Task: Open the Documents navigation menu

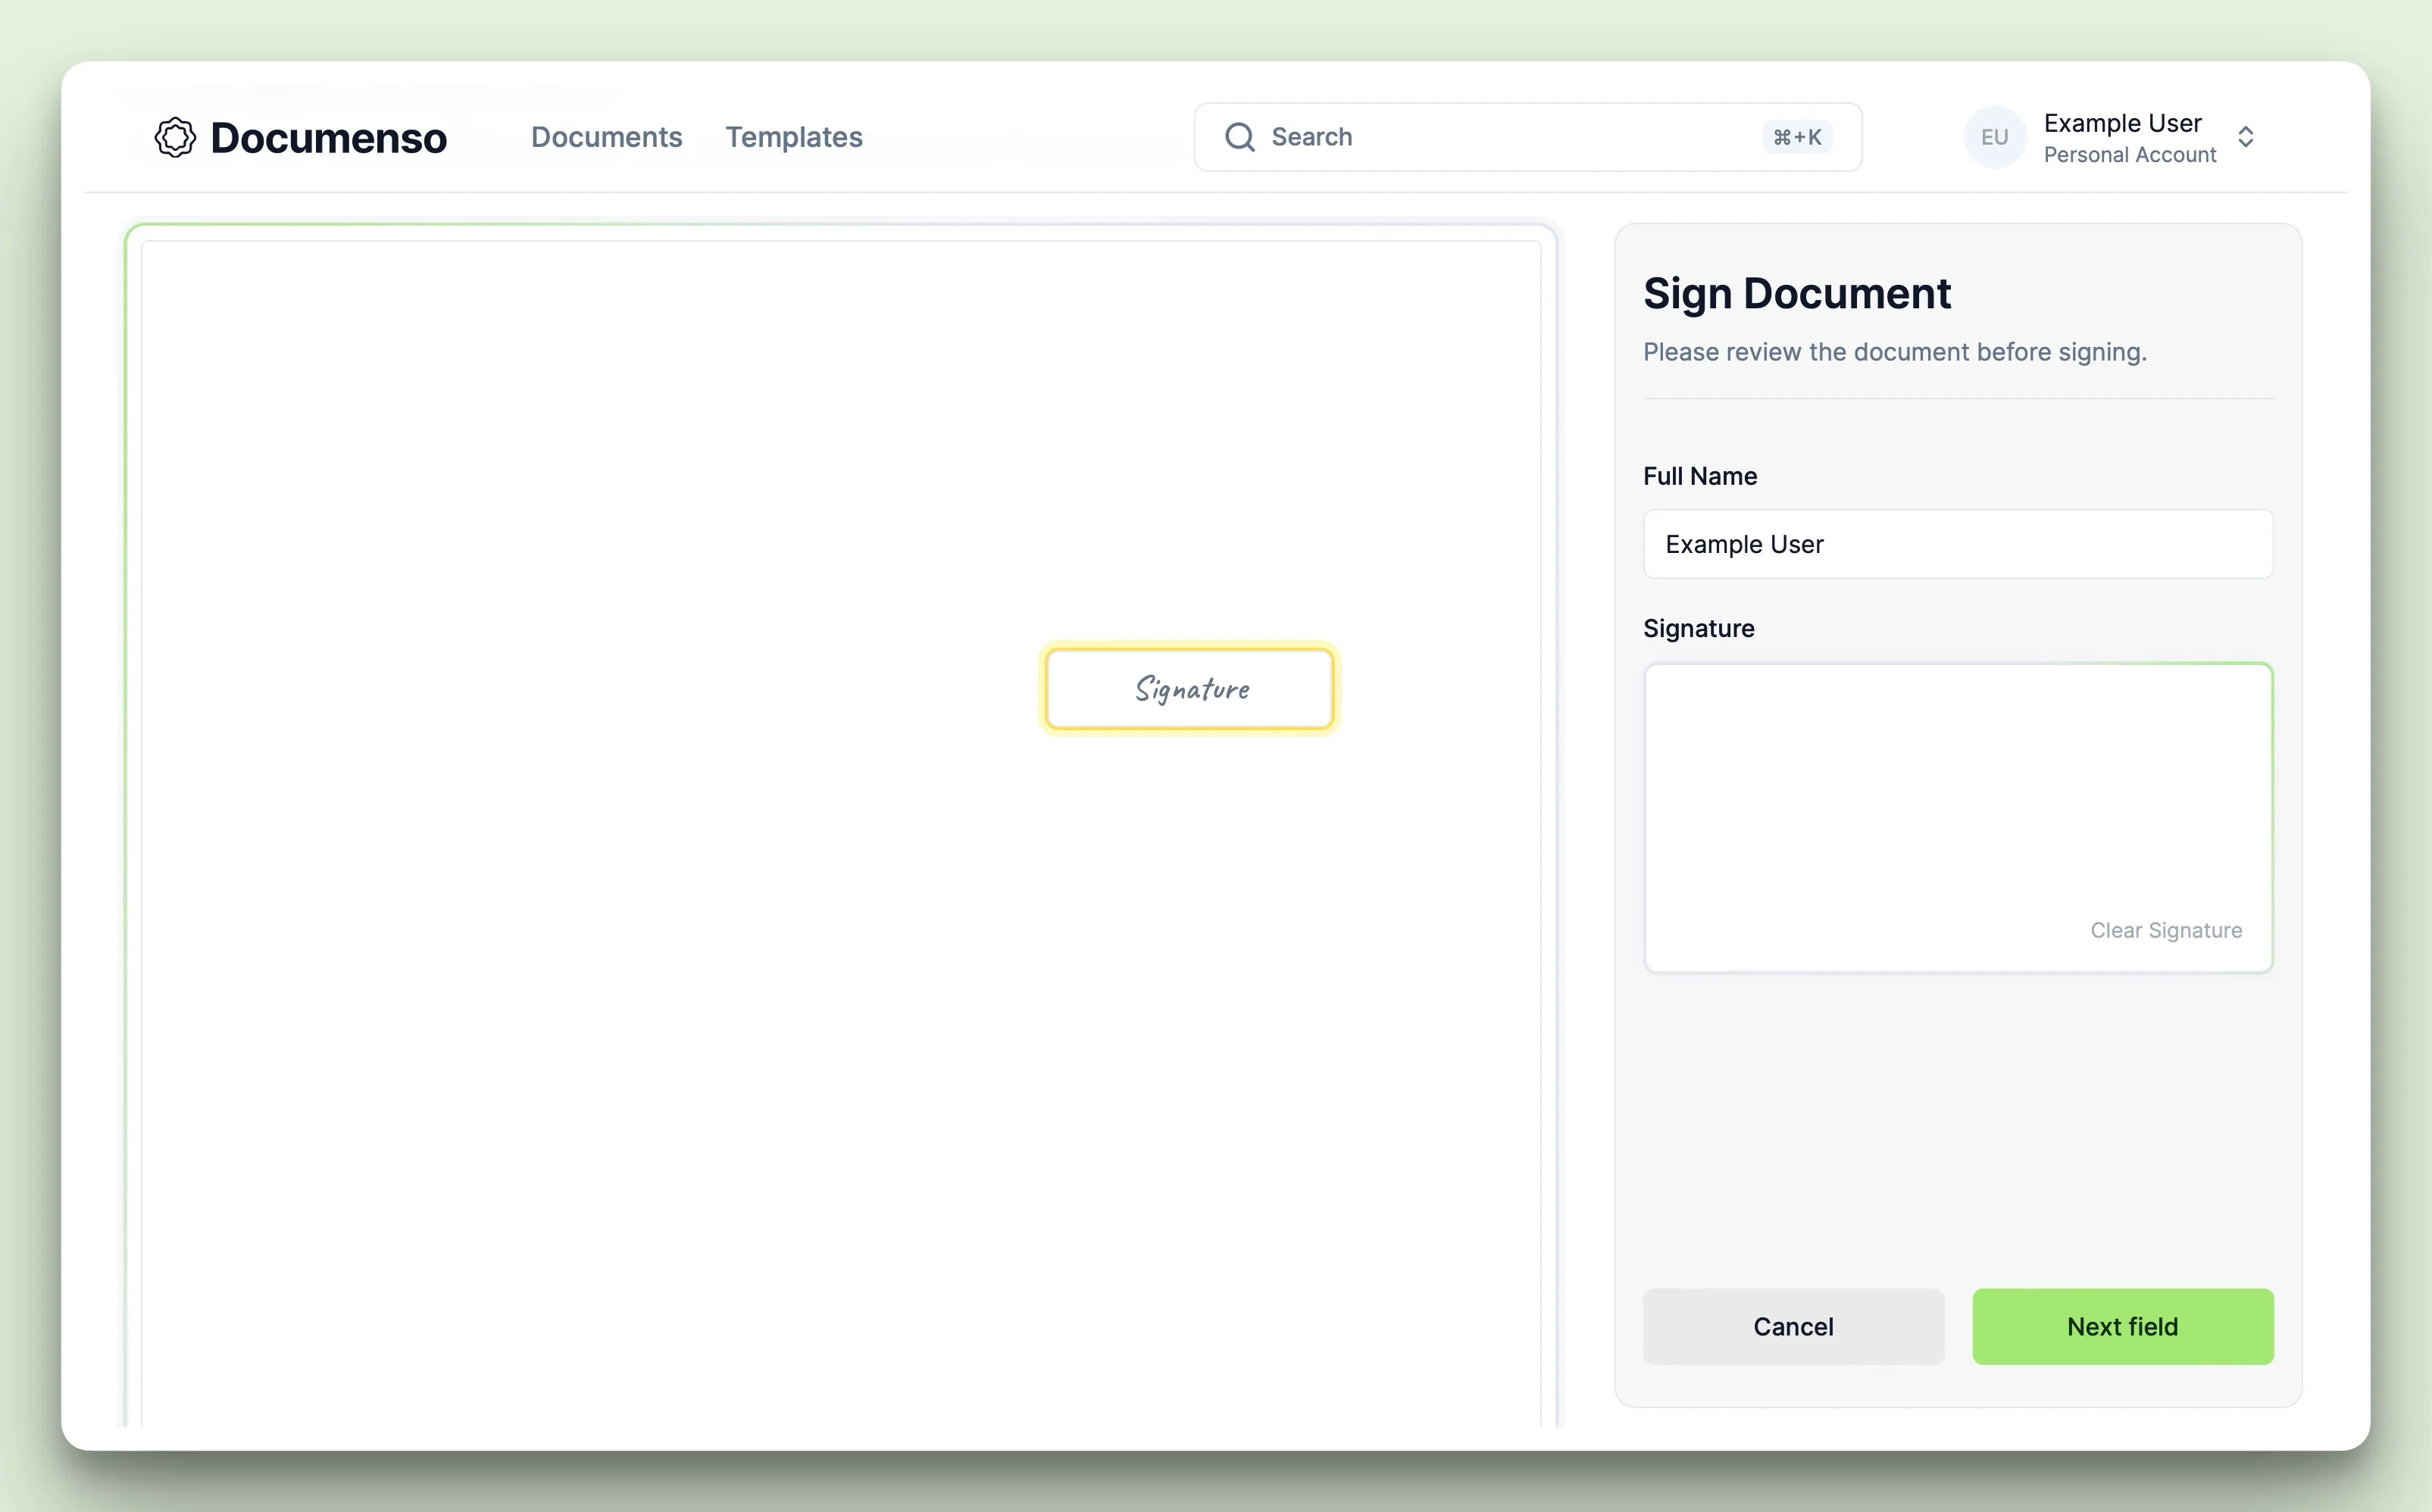Action: coord(606,136)
